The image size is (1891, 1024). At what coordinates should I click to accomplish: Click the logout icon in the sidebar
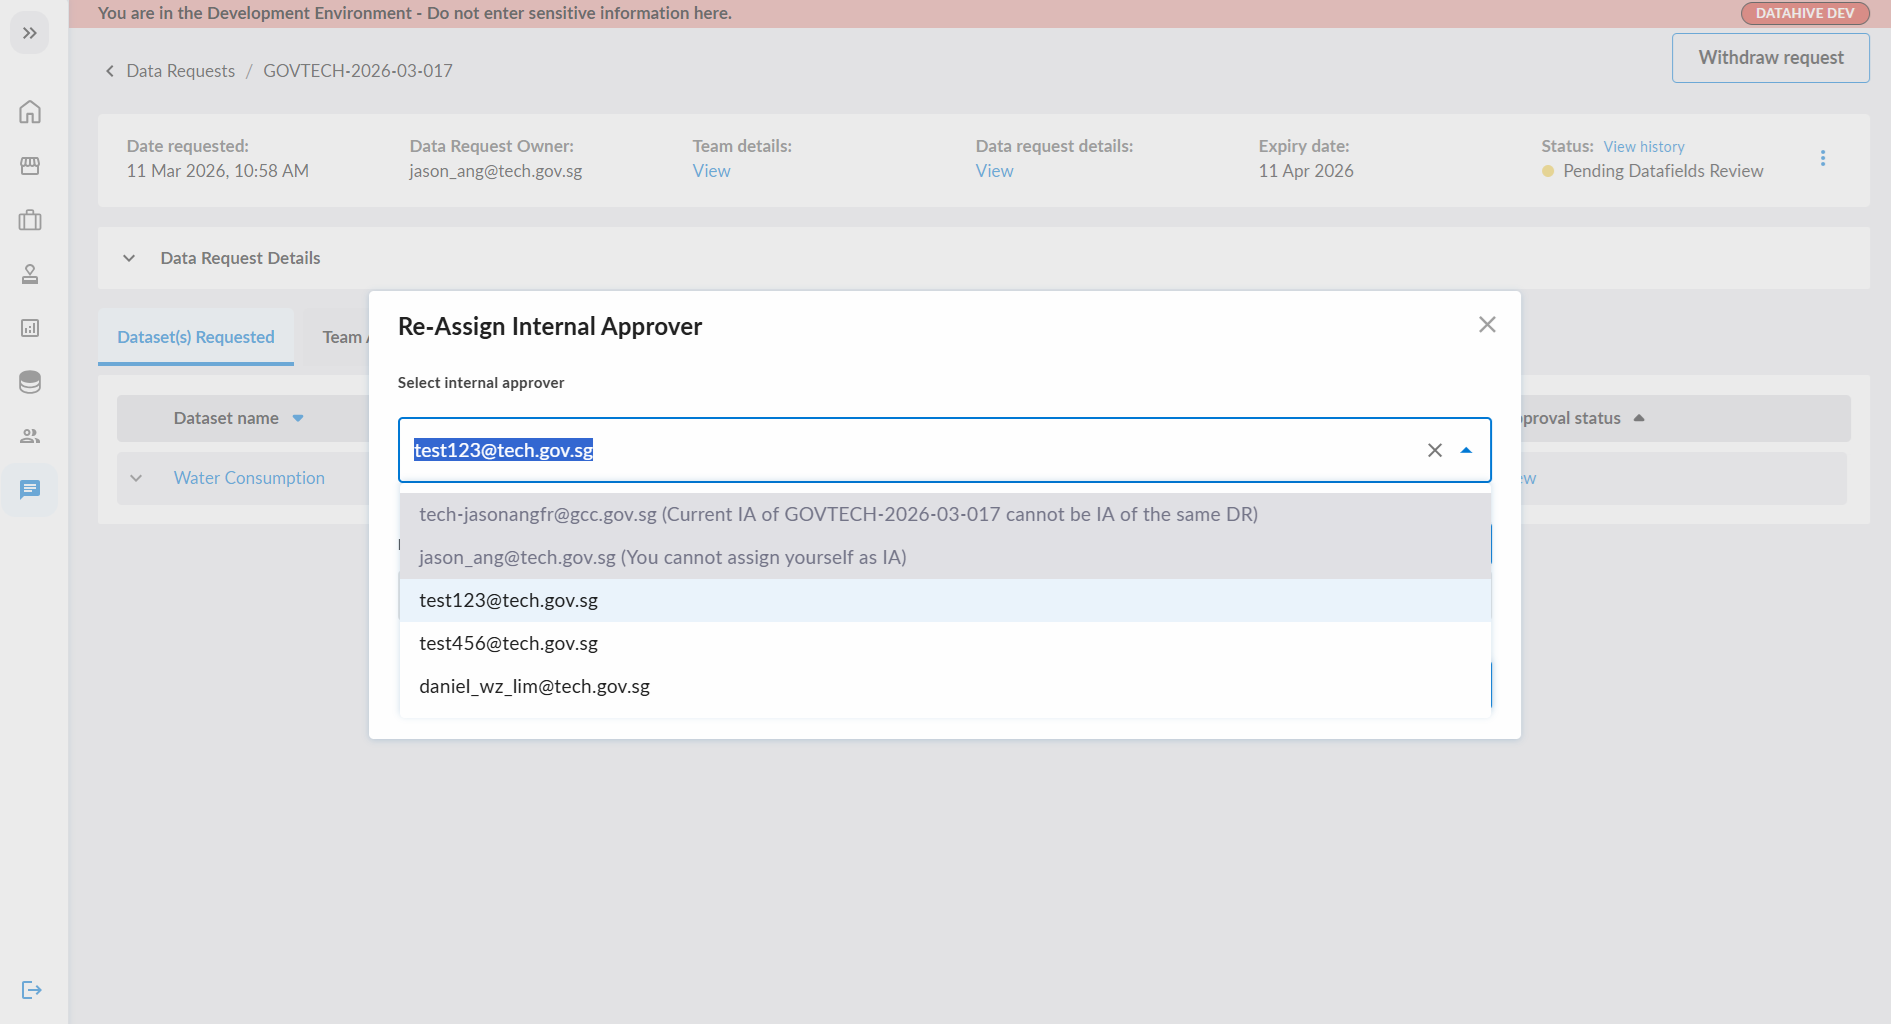click(31, 990)
